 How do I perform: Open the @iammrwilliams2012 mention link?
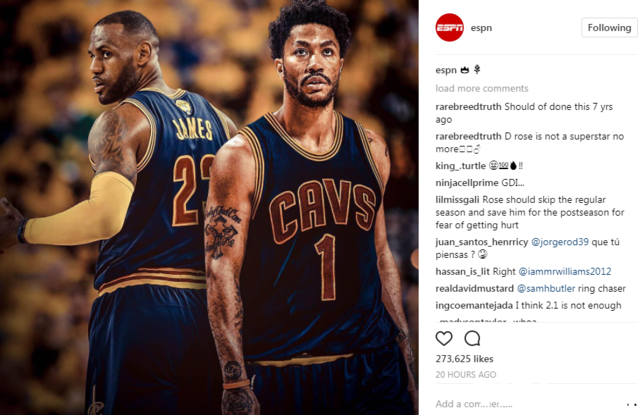tap(564, 271)
